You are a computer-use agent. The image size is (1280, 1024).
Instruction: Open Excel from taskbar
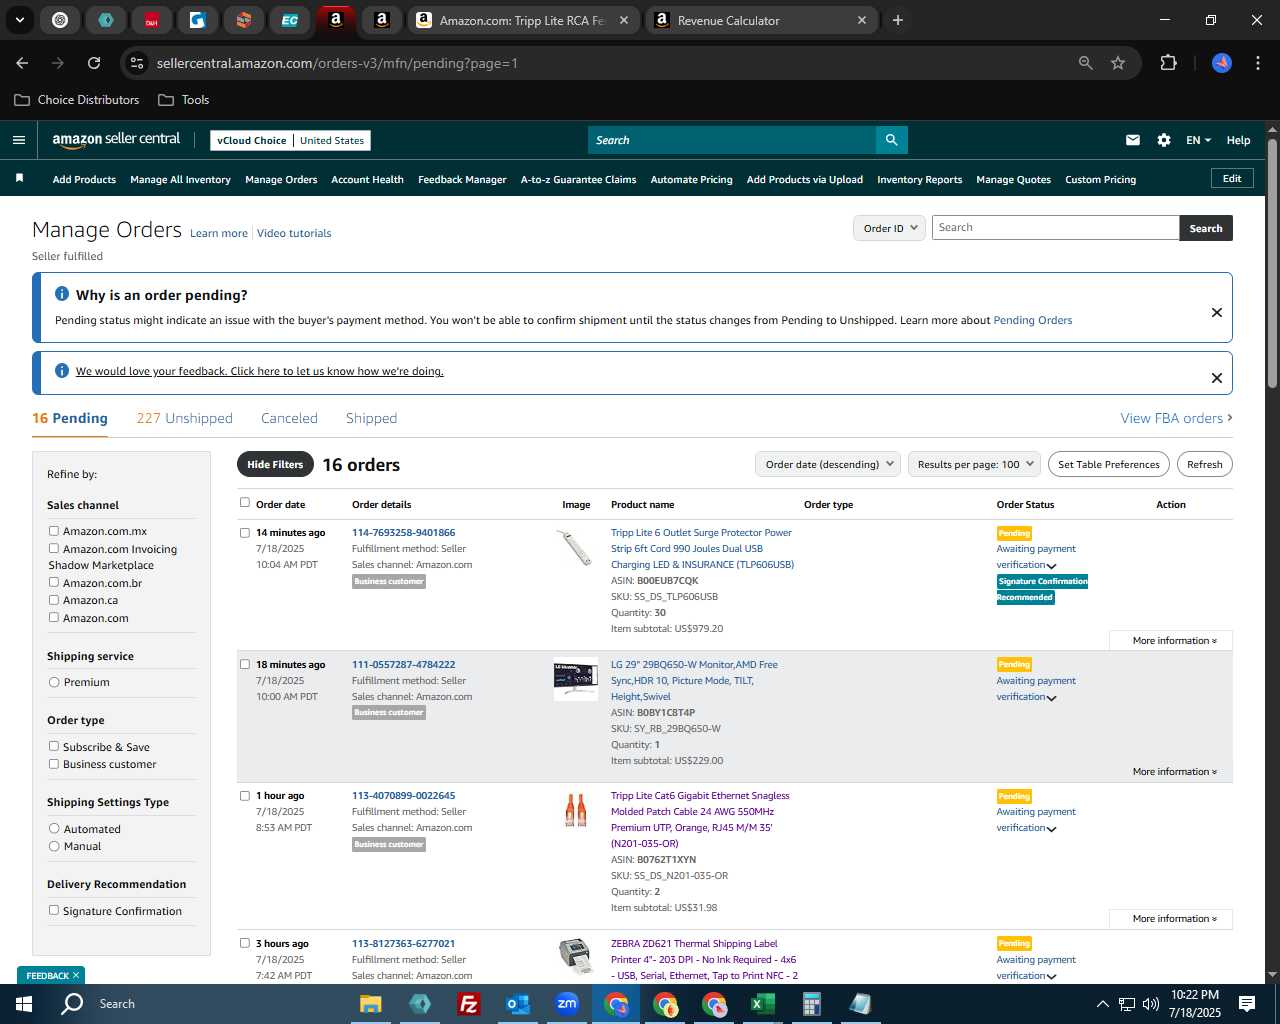tap(762, 1004)
